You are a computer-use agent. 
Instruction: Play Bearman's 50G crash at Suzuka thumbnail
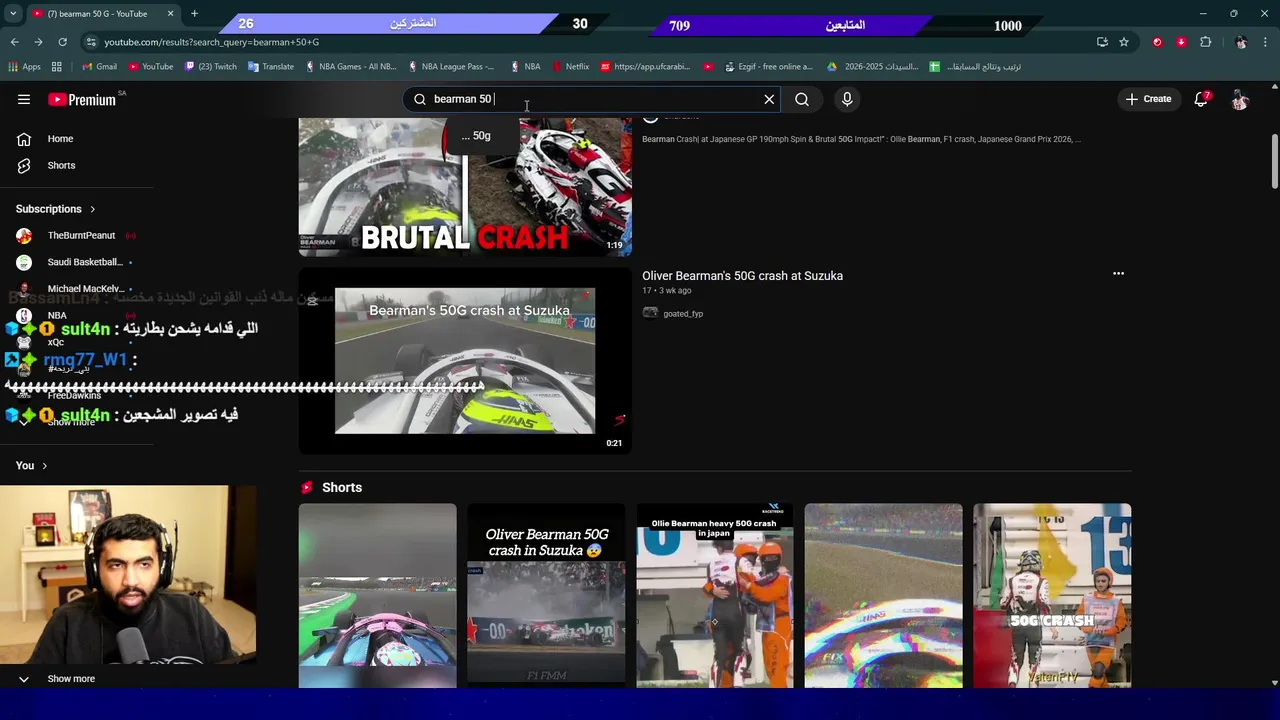pos(465,361)
